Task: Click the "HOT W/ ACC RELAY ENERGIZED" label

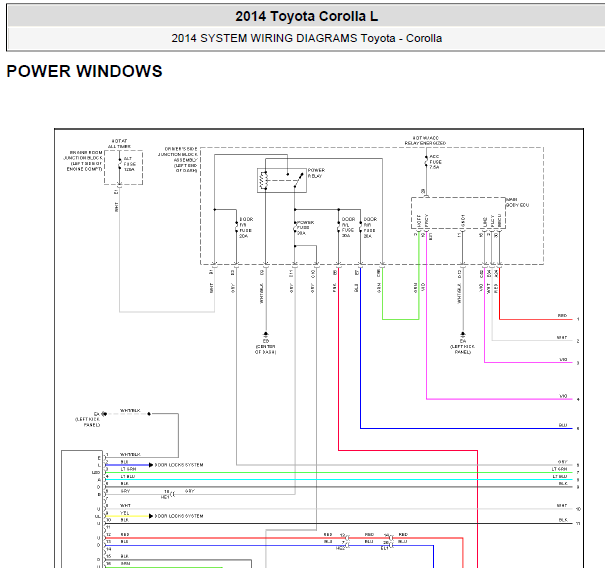Action: tap(425, 140)
